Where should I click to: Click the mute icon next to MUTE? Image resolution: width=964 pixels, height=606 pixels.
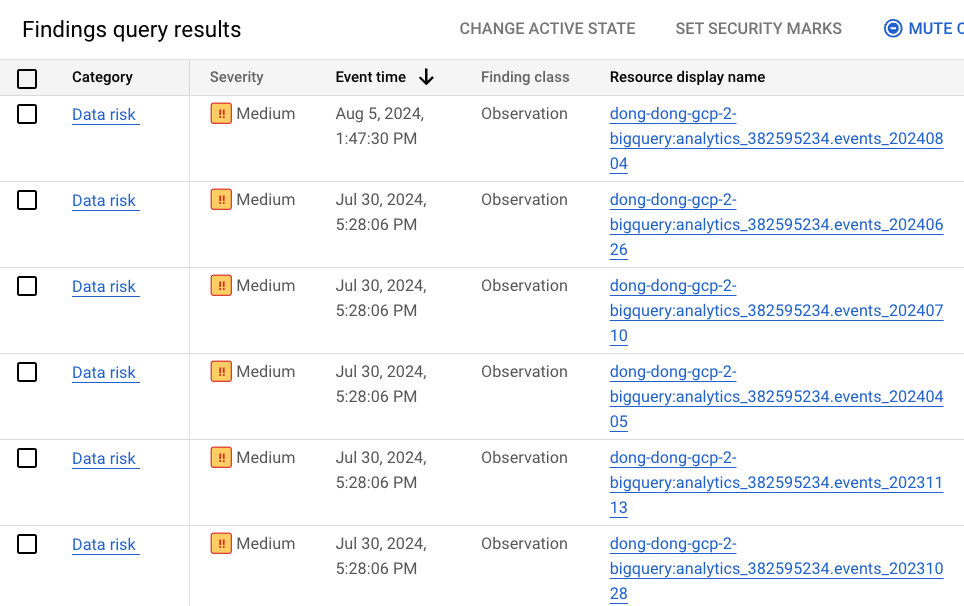click(893, 29)
